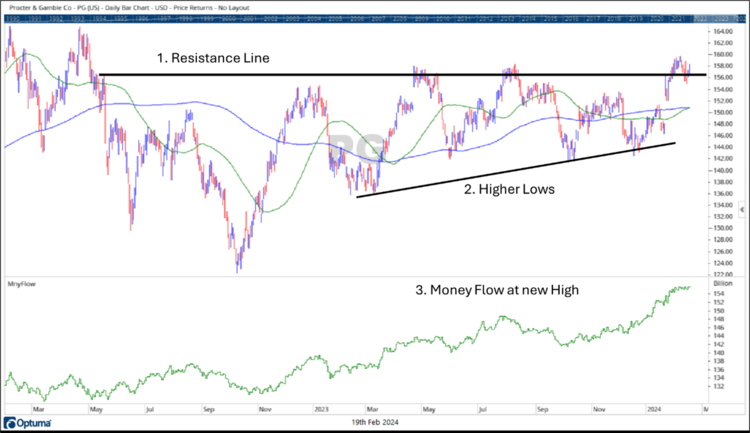This screenshot has width=750, height=433.
Task: Click the 156.00 price level on the scale
Action: pos(724,77)
